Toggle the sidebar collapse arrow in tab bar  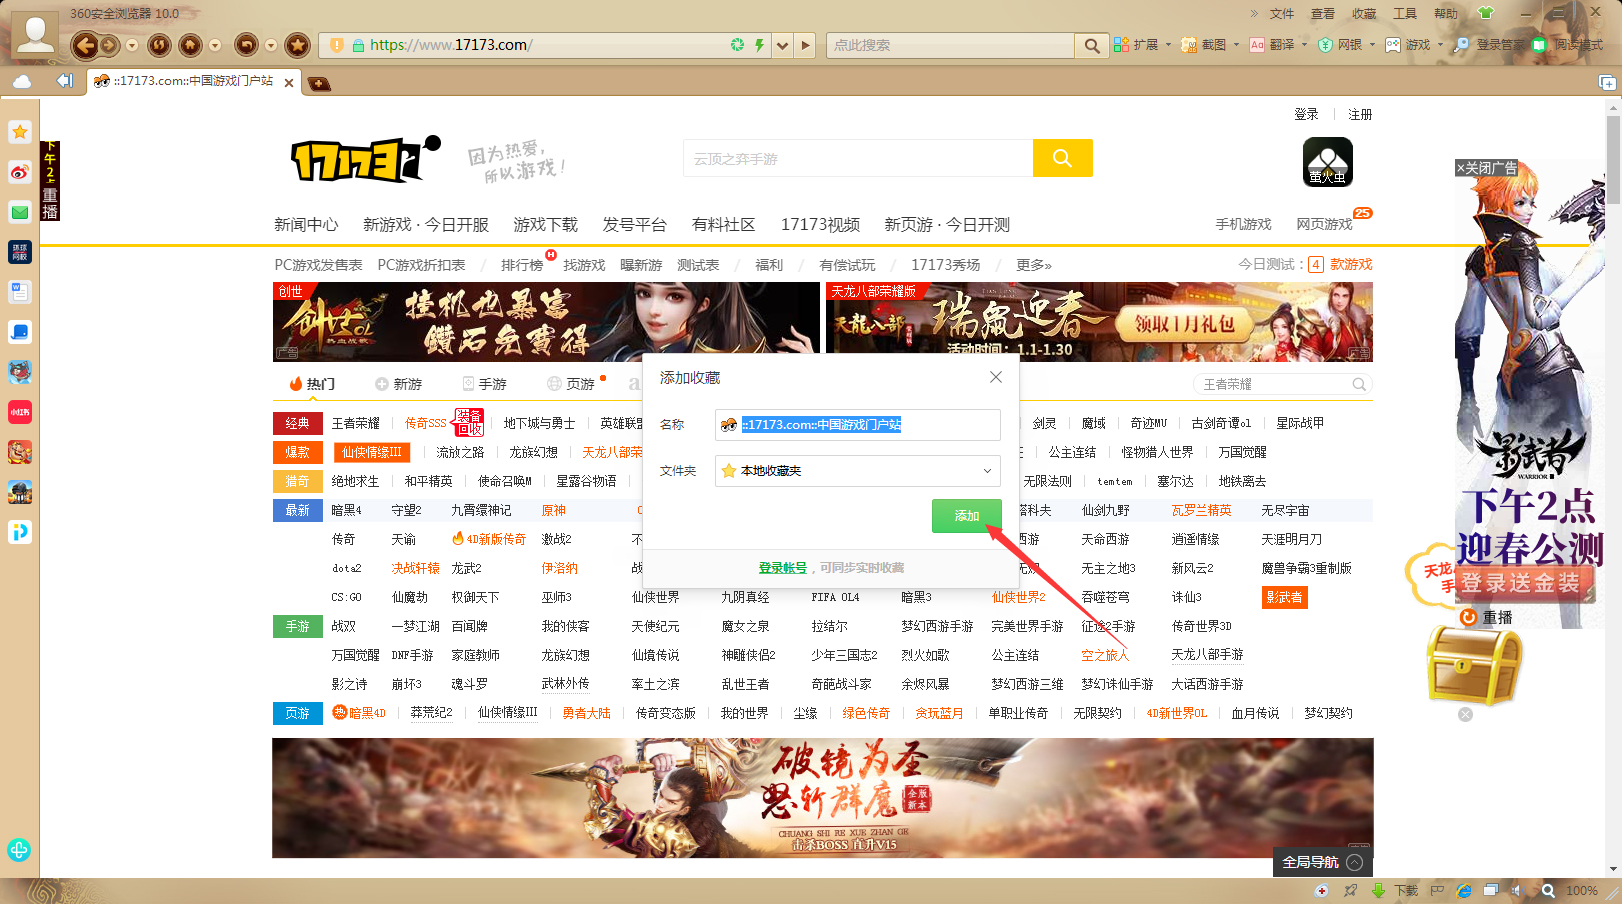pos(65,81)
